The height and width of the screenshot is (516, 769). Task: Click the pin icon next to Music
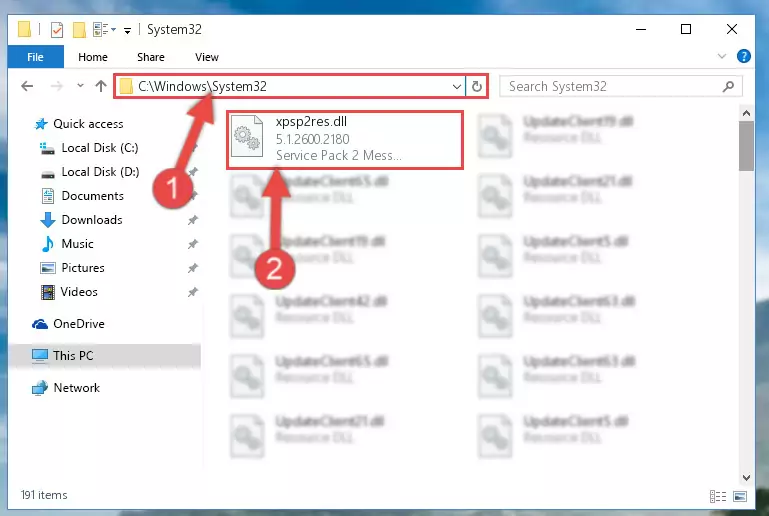(x=193, y=244)
